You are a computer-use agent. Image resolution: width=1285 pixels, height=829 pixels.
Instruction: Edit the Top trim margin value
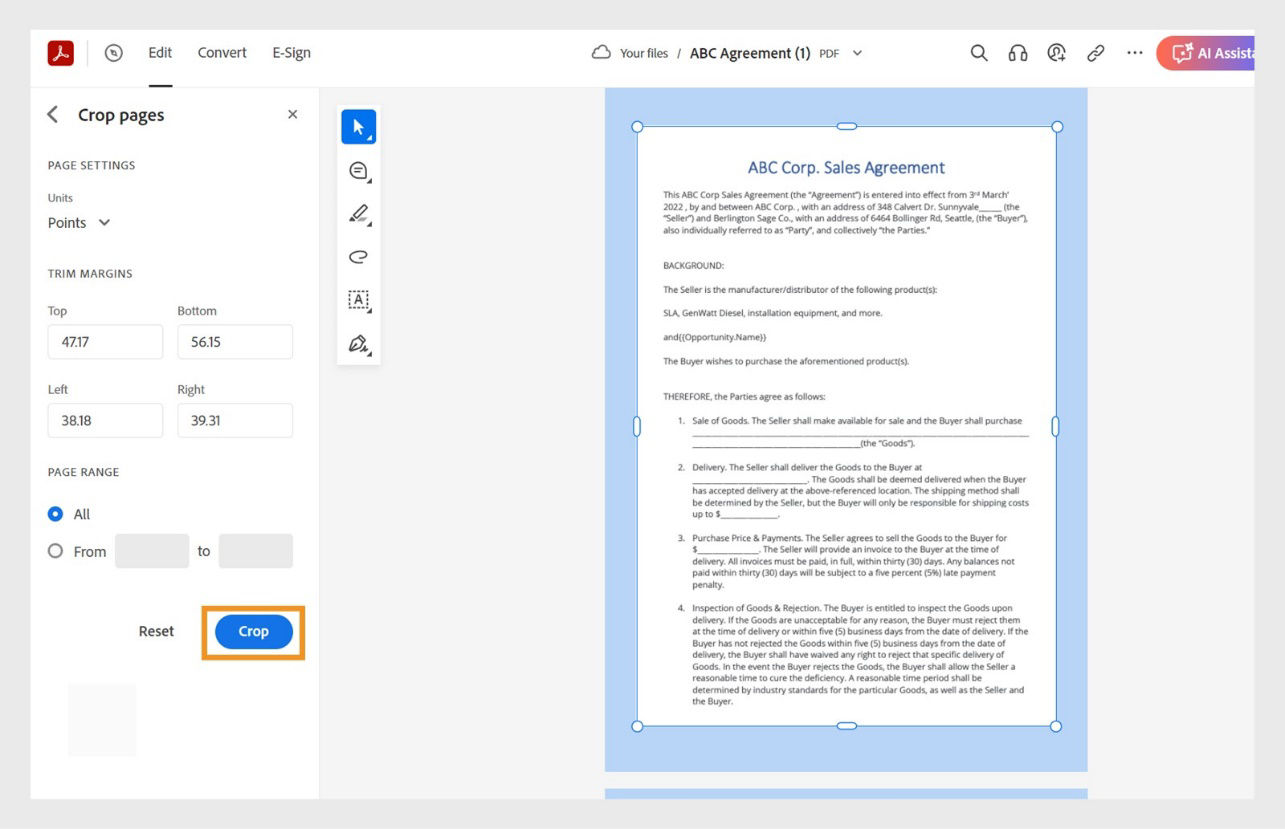point(105,341)
